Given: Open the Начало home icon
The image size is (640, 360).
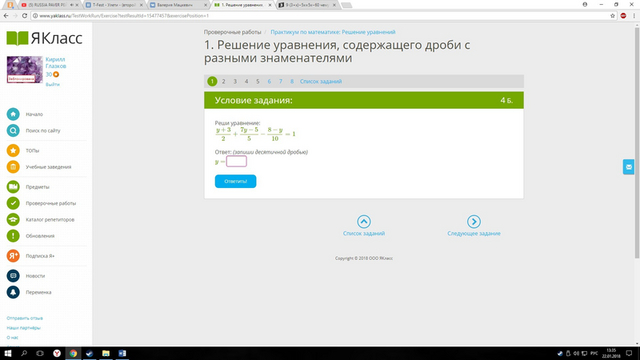Looking at the screenshot, I should [13, 114].
